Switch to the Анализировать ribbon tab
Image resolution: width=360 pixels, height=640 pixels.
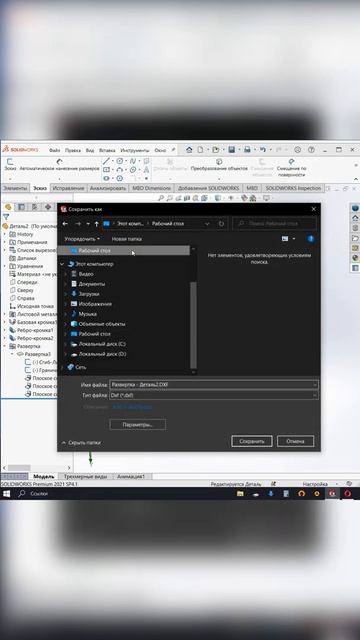point(108,188)
